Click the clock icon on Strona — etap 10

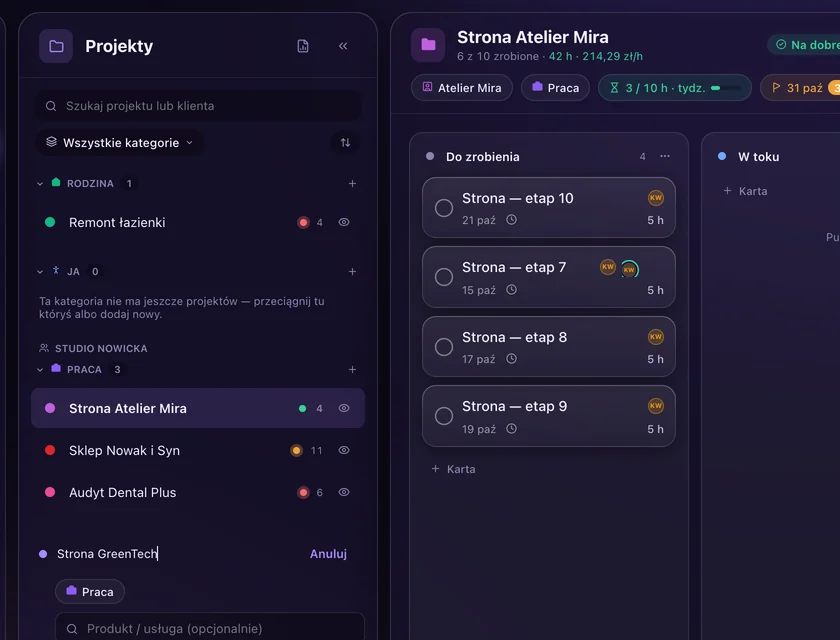coord(512,220)
